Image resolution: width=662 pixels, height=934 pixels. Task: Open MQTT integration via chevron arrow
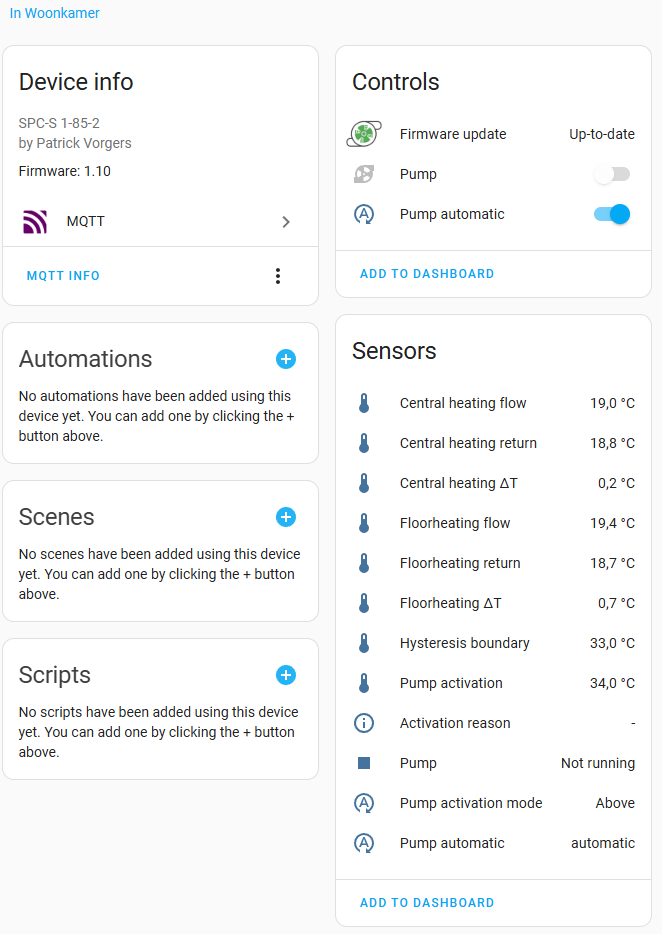coord(286,222)
